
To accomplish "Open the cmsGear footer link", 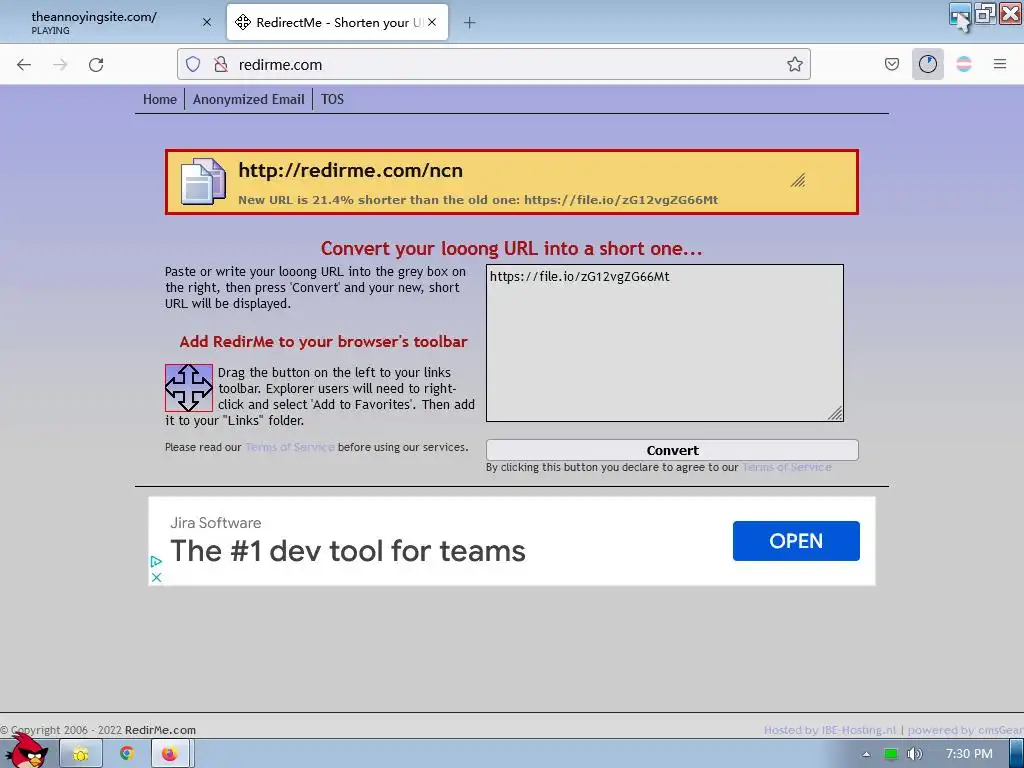I will pyautogui.click(x=1000, y=730).
